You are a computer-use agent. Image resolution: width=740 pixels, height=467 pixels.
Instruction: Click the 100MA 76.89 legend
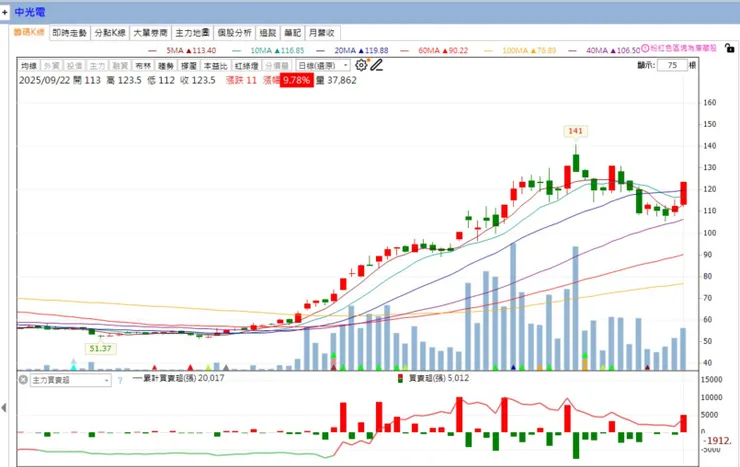click(x=520, y=50)
